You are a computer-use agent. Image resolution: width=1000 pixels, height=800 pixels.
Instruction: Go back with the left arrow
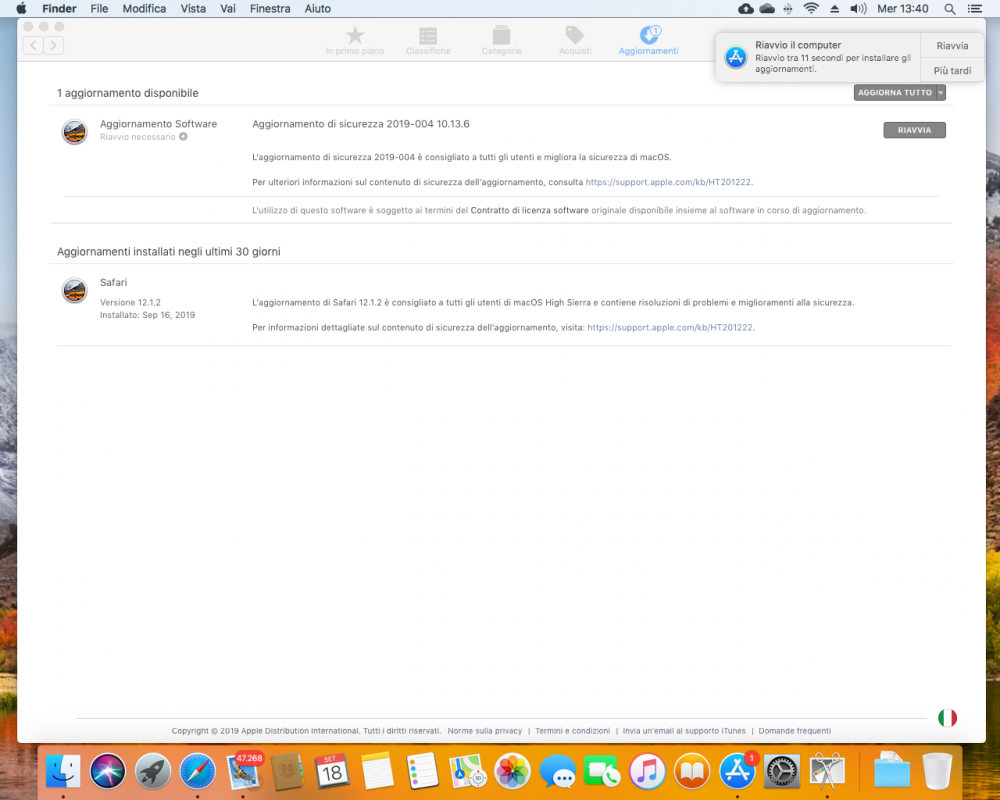coord(33,45)
